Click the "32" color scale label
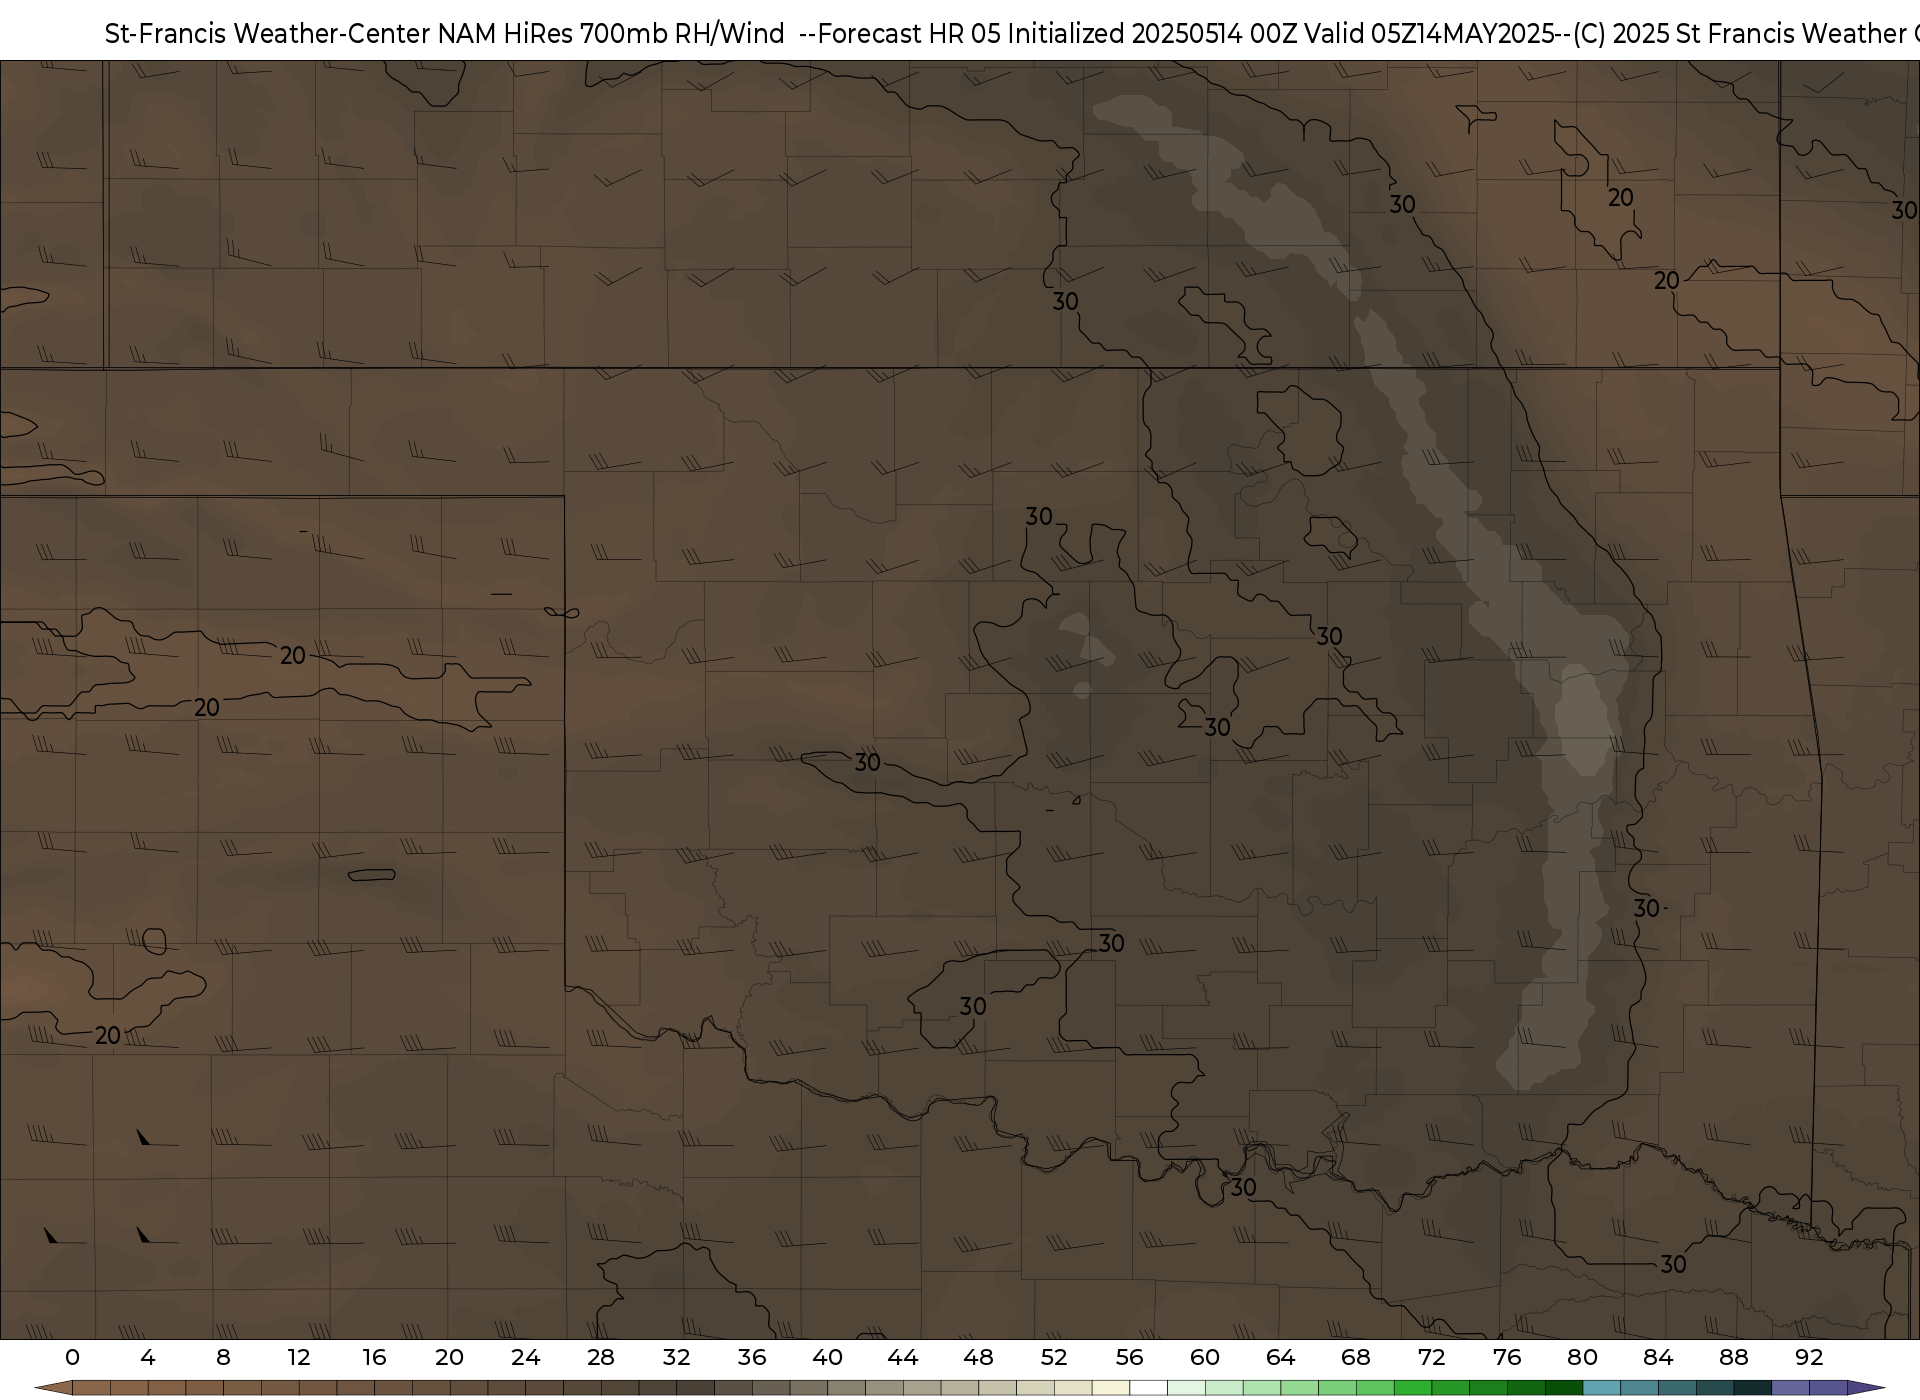The height and width of the screenshot is (1400, 1920). click(x=676, y=1357)
